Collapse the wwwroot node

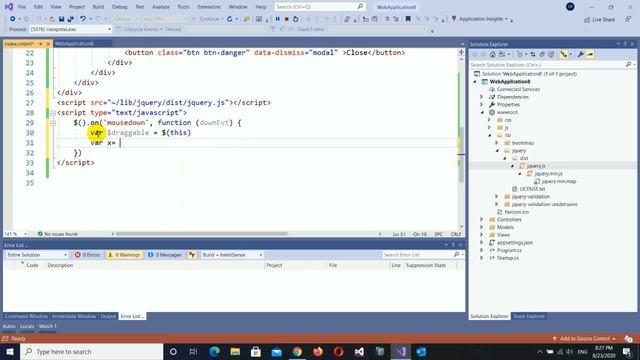482,112
